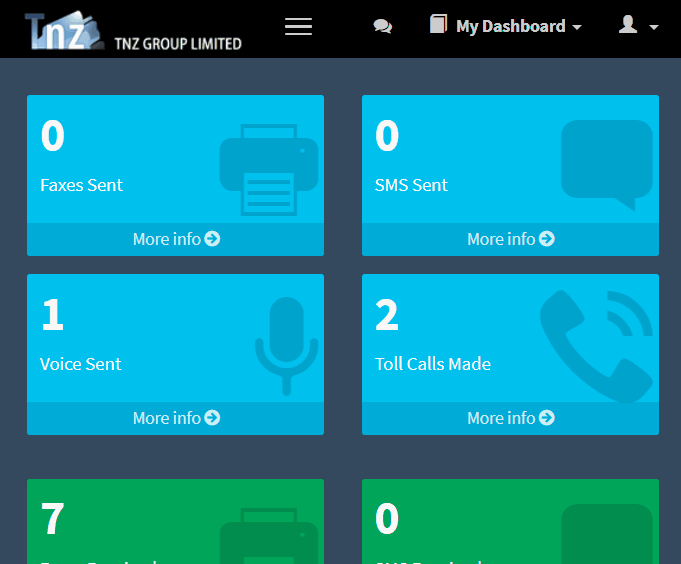The height and width of the screenshot is (564, 681).
Task: Click the fax printer icon on Faxes Sent
Action: tap(269, 170)
